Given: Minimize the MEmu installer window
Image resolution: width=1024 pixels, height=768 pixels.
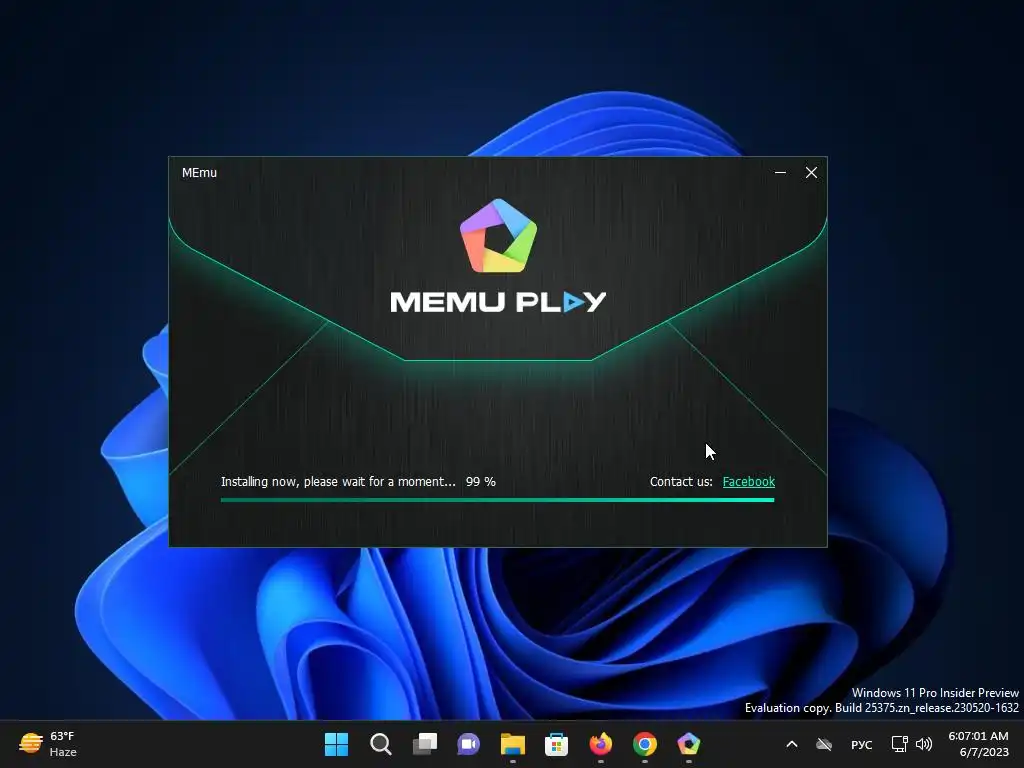Looking at the screenshot, I should coord(780,172).
